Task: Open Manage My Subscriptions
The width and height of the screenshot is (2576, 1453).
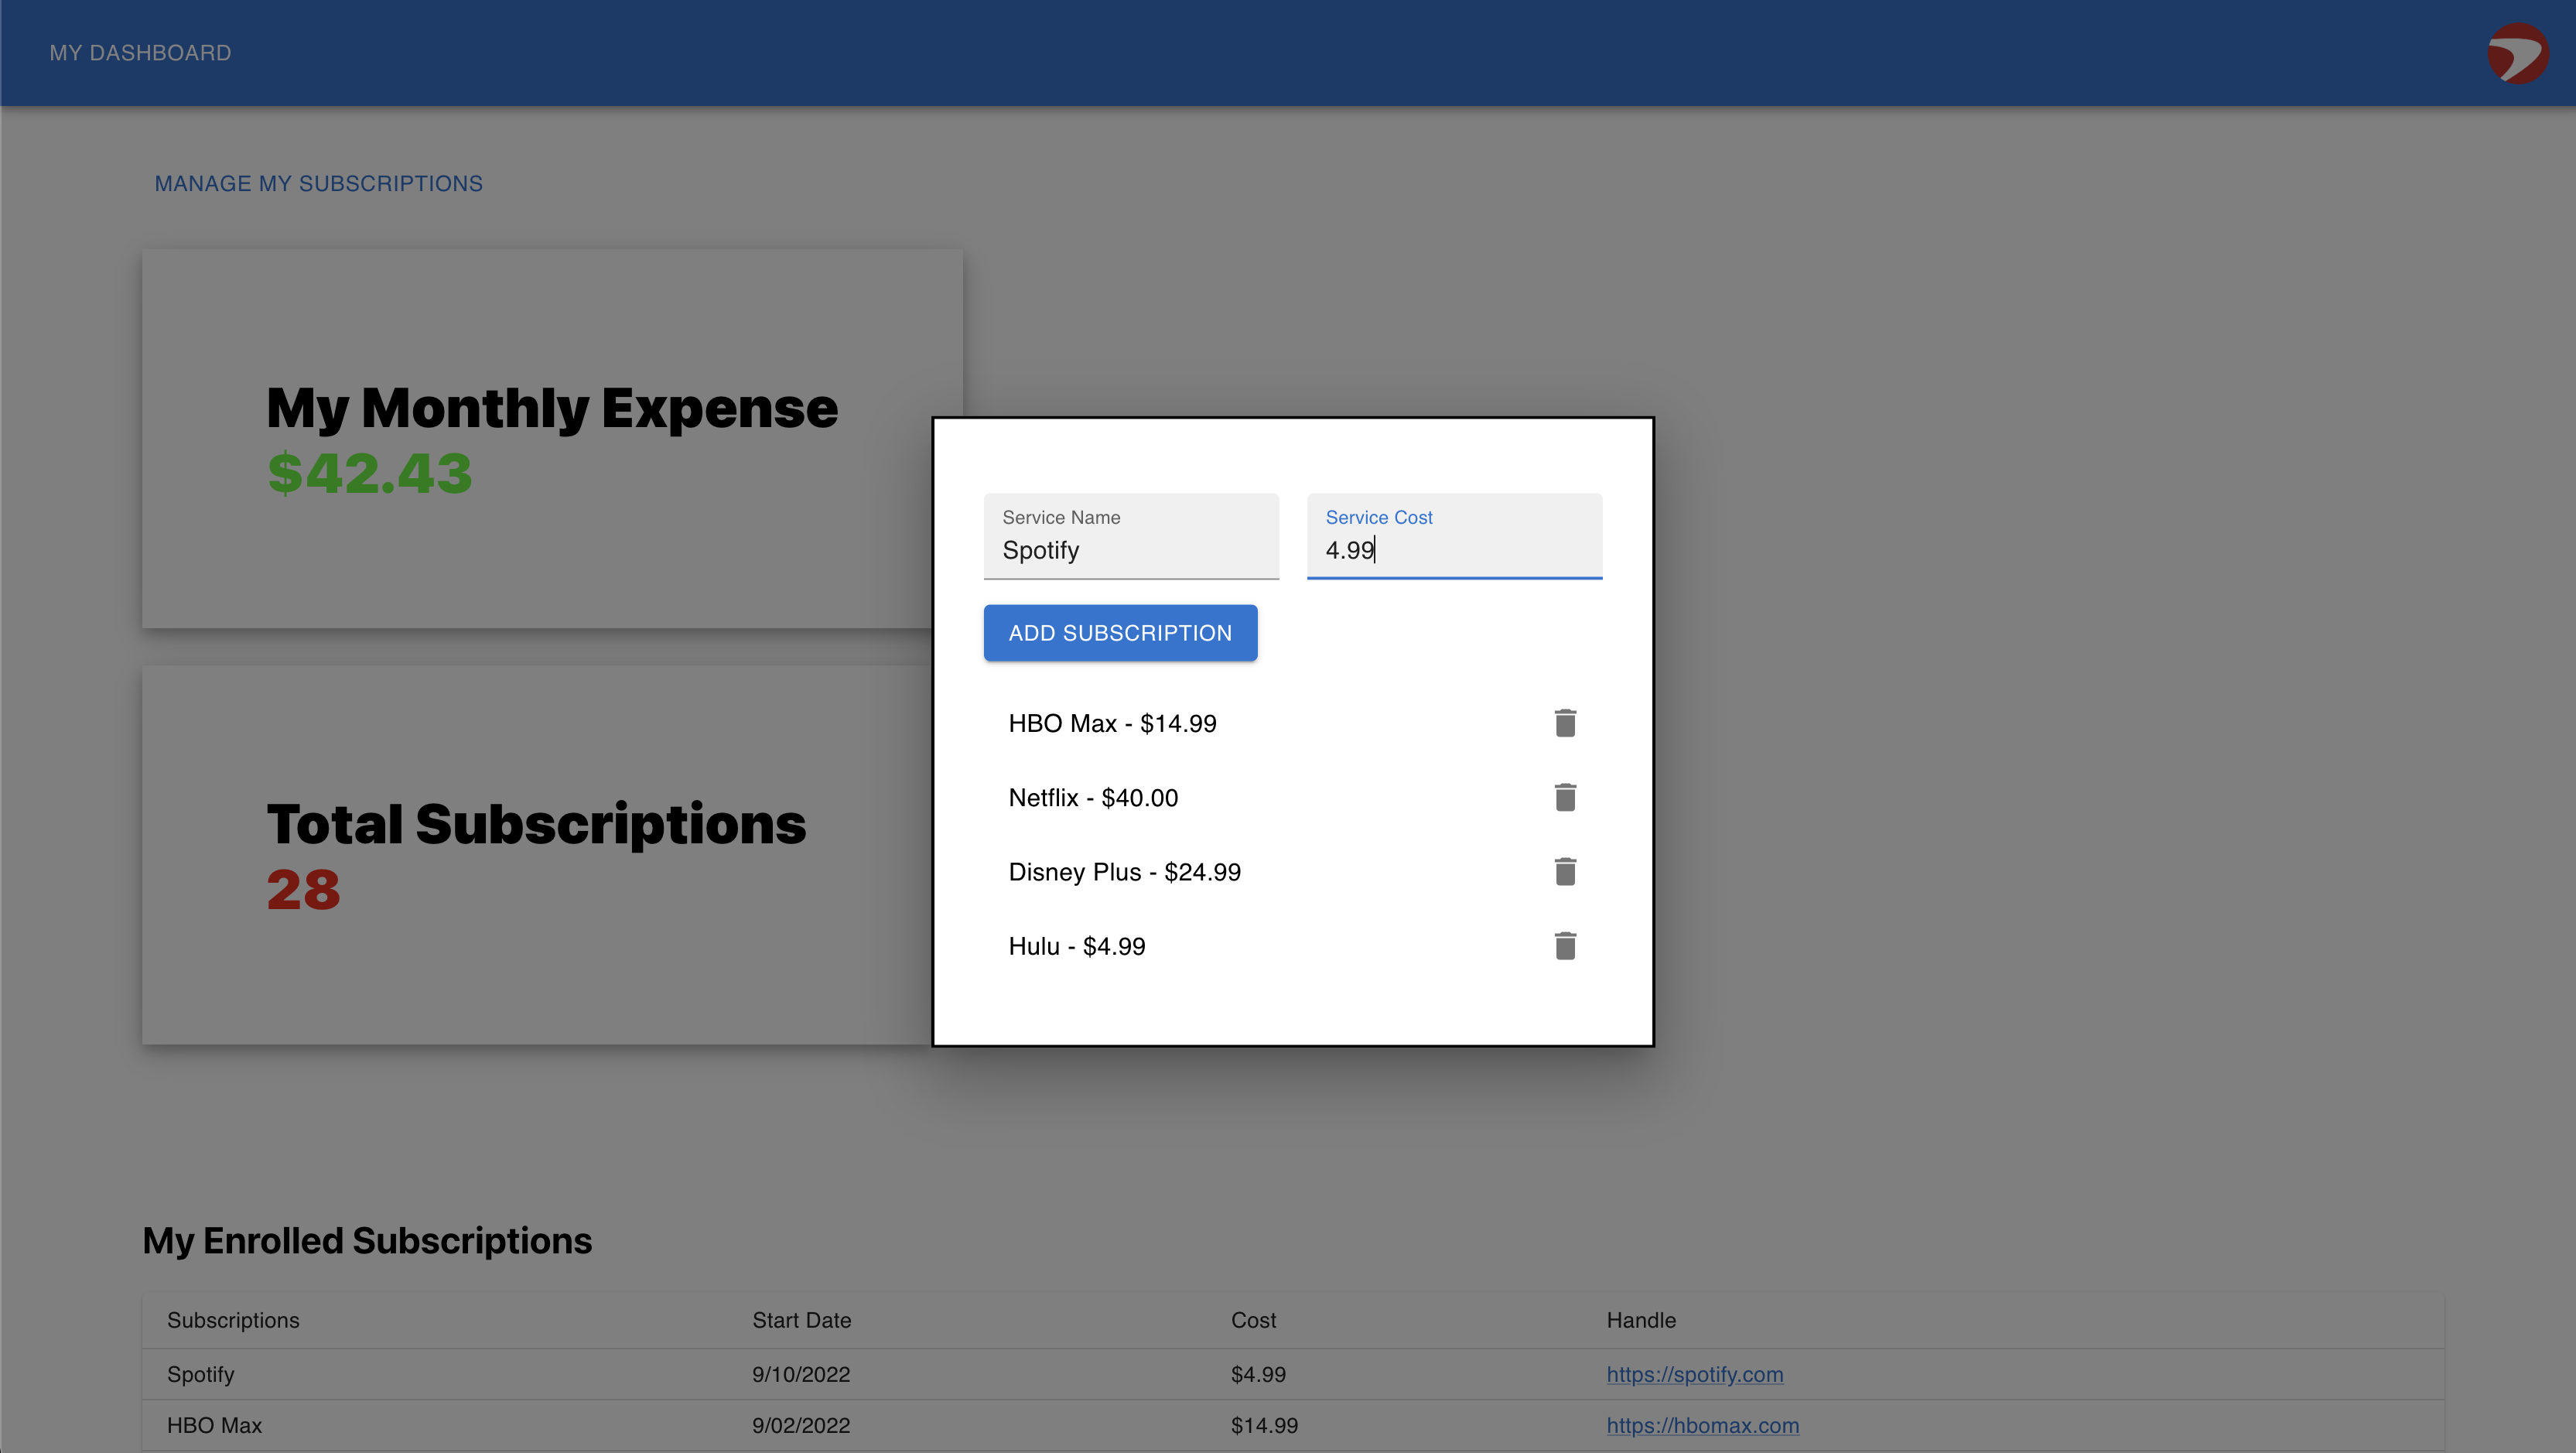Action: pyautogui.click(x=318, y=184)
